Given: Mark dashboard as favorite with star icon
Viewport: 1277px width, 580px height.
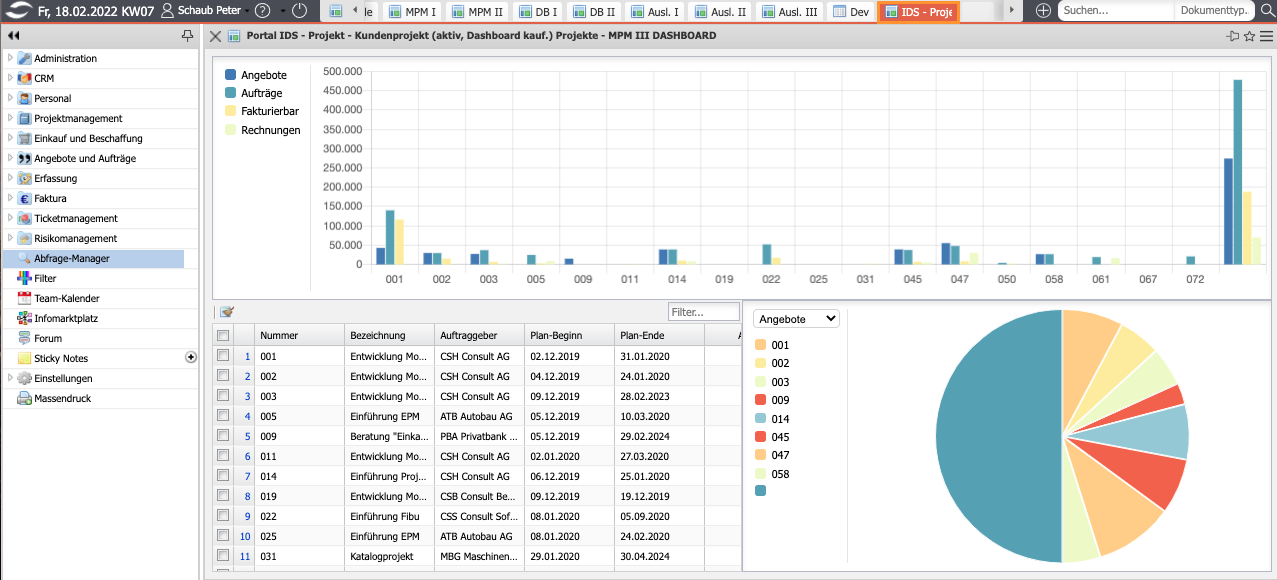Looking at the screenshot, I should [1249, 36].
